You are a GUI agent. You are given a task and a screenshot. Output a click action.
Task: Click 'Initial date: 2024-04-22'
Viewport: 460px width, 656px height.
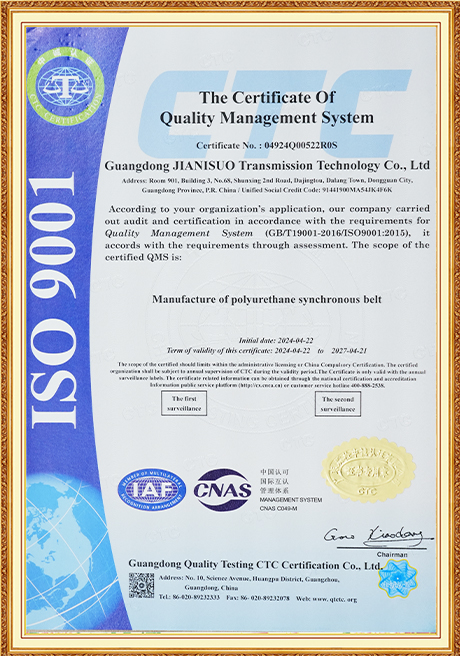[x=276, y=341]
